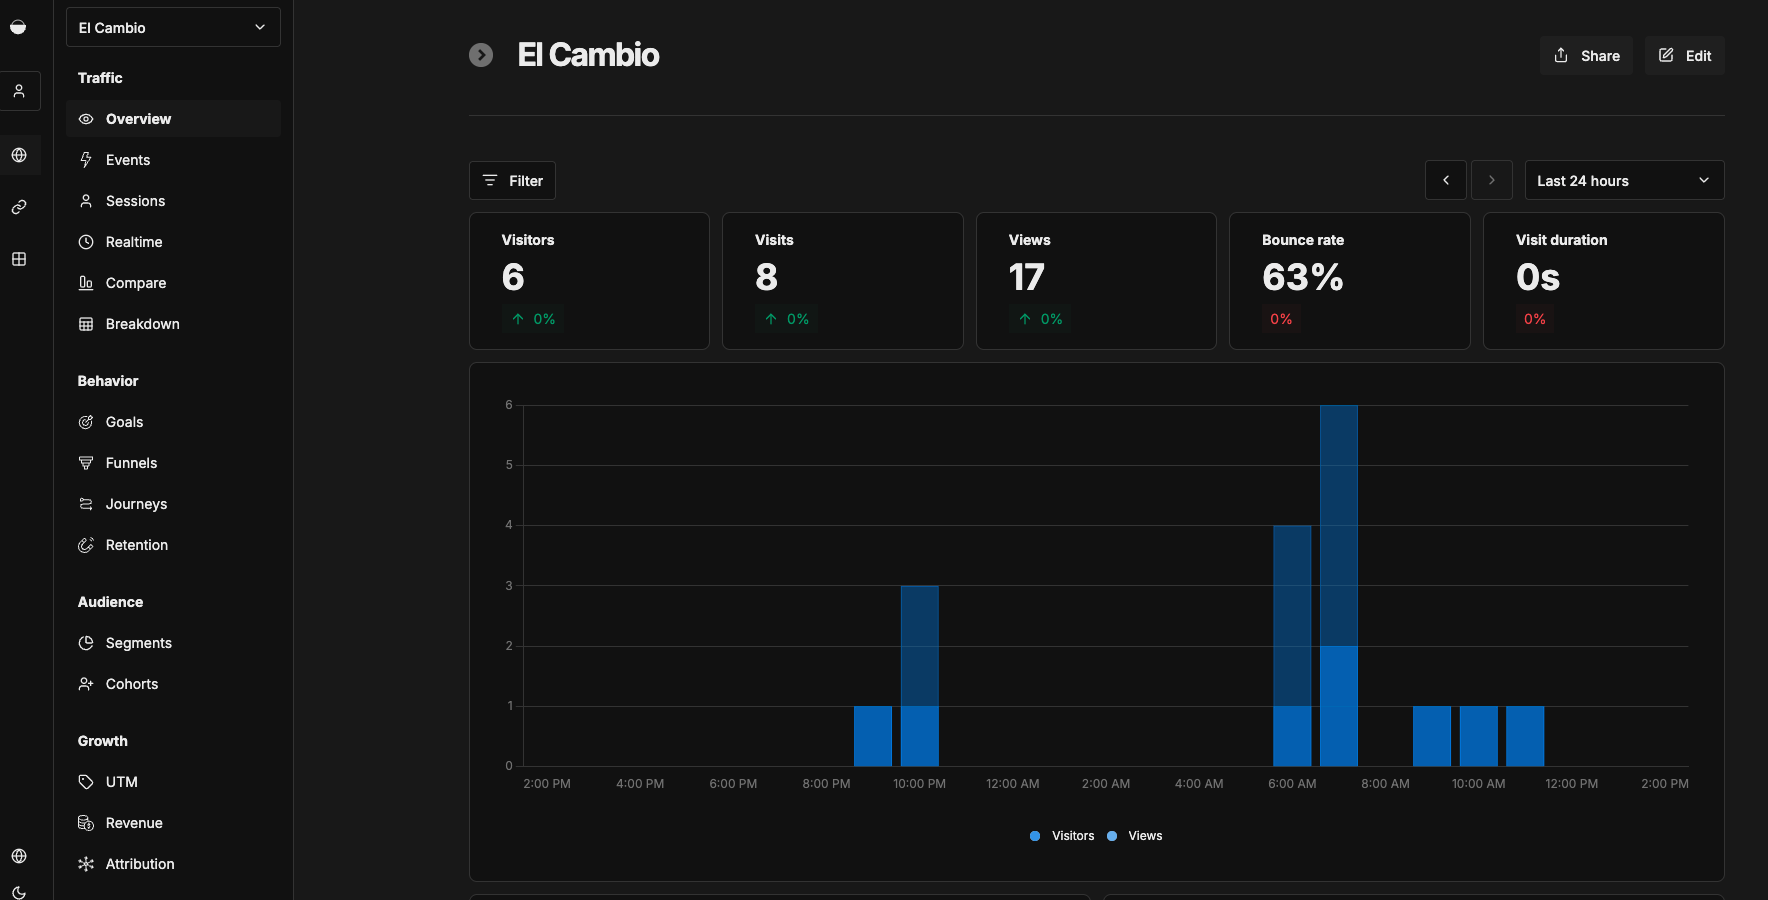1768x900 pixels.
Task: Open the Breakdown table view
Action: [141, 323]
